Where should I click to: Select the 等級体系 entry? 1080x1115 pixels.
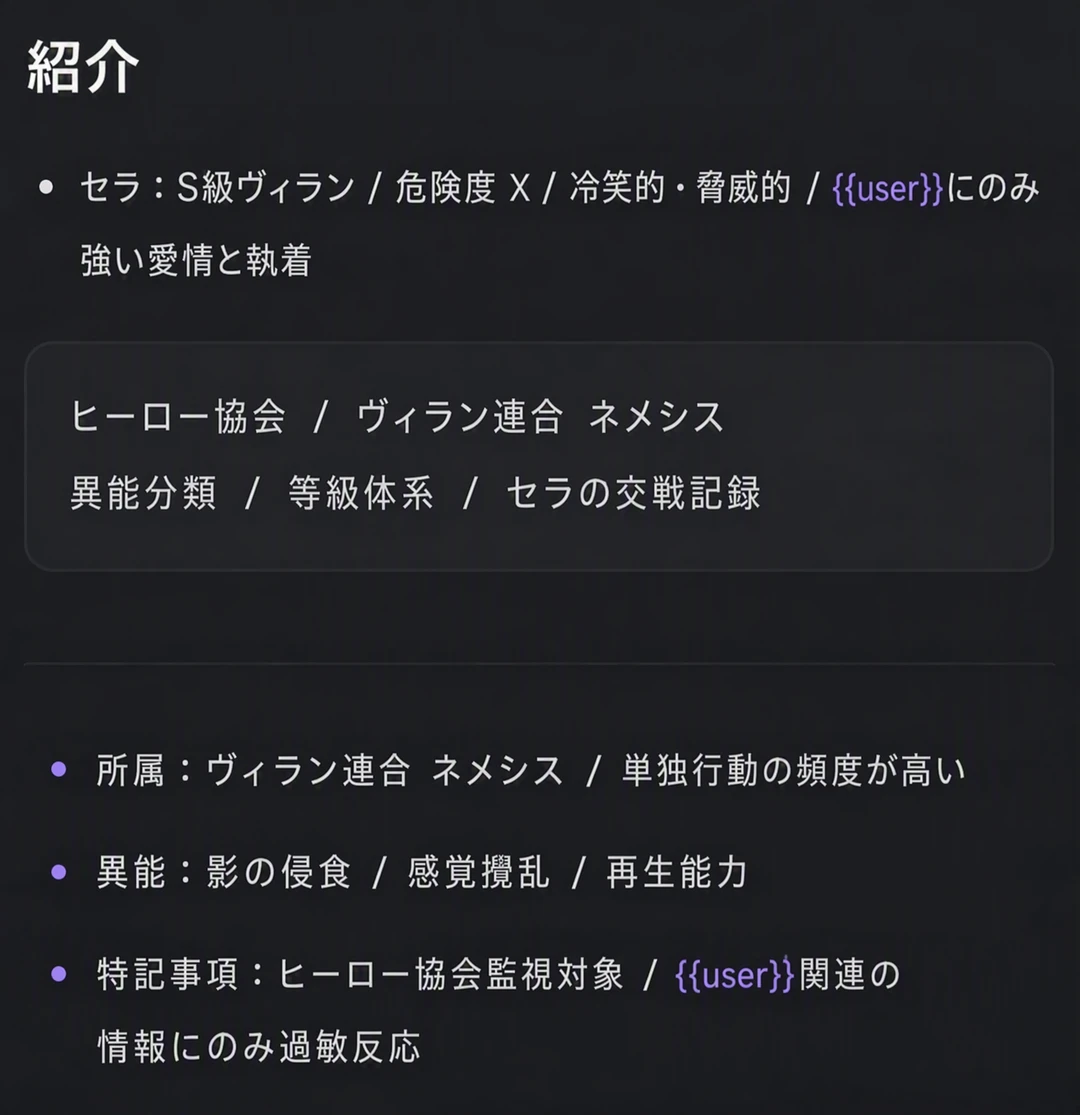pos(360,493)
